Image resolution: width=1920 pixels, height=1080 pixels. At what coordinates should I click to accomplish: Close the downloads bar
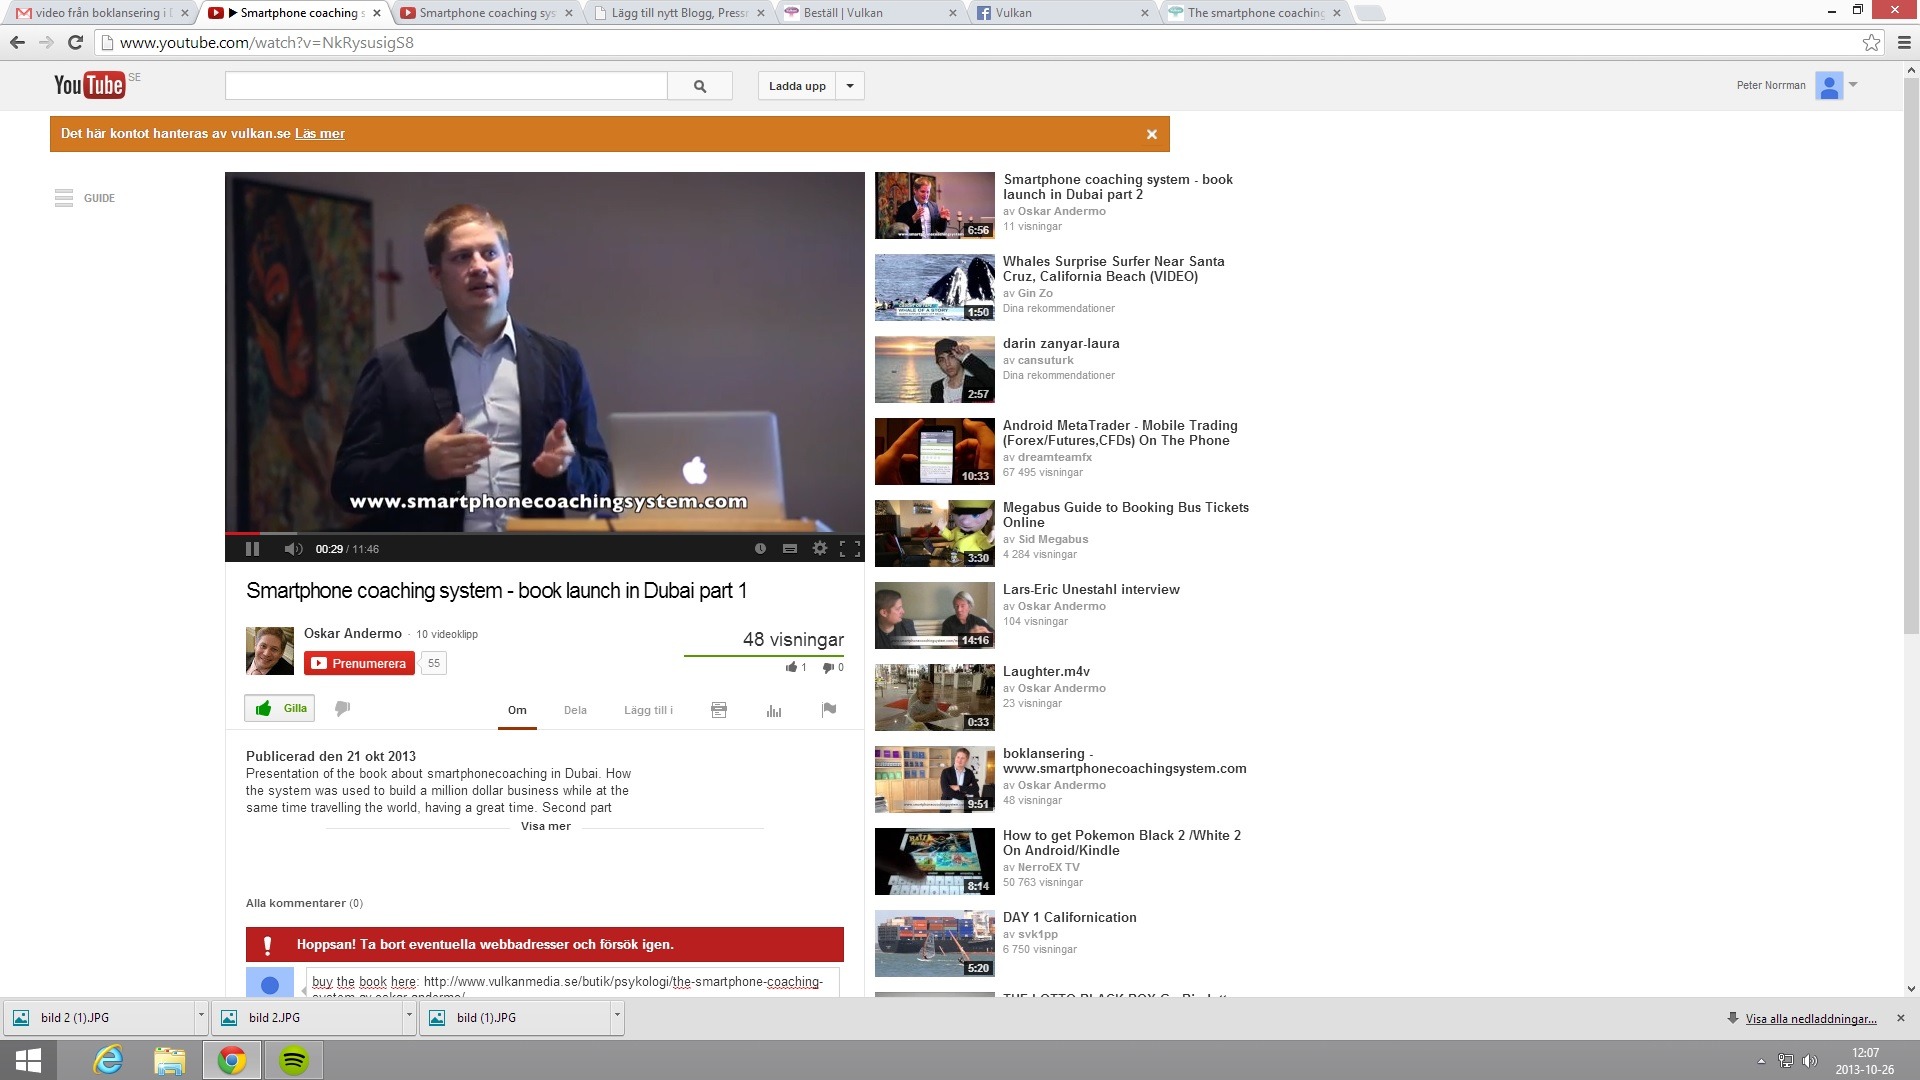(1901, 1018)
